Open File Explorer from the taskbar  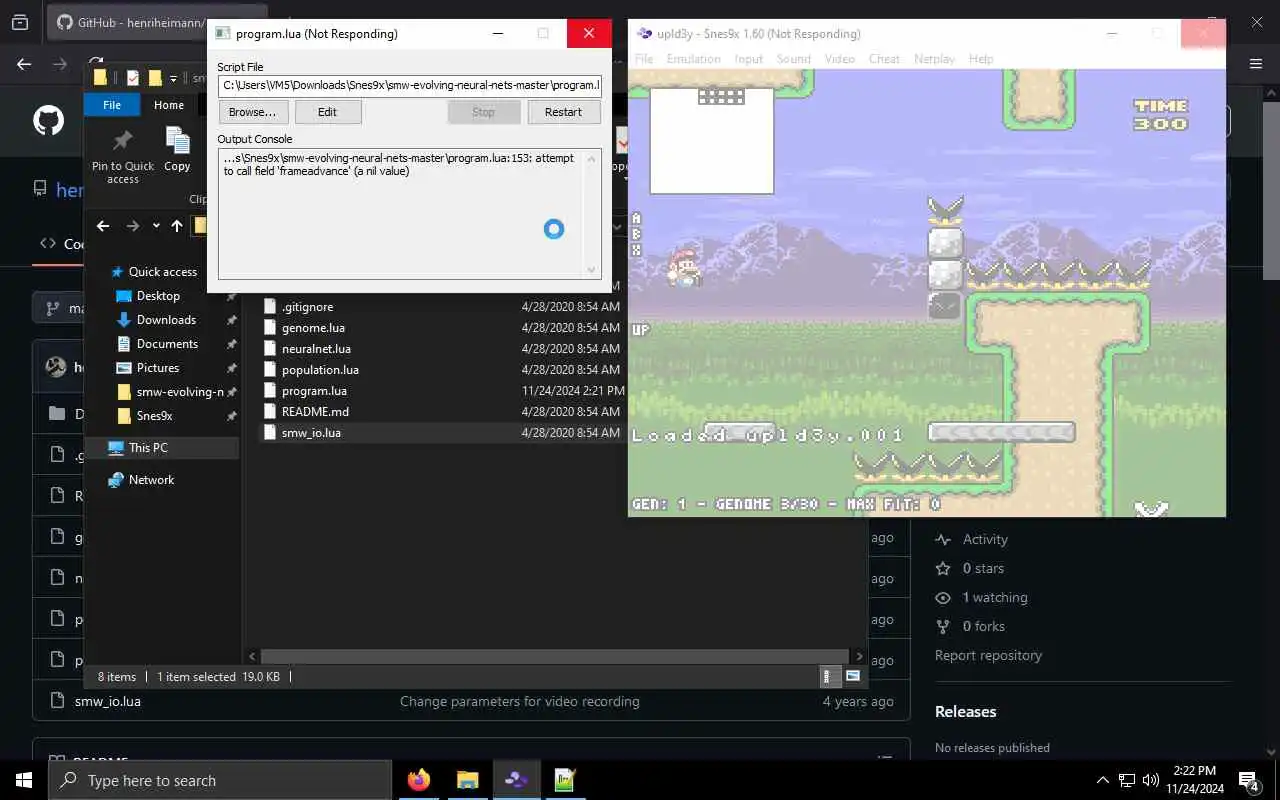coord(467,780)
